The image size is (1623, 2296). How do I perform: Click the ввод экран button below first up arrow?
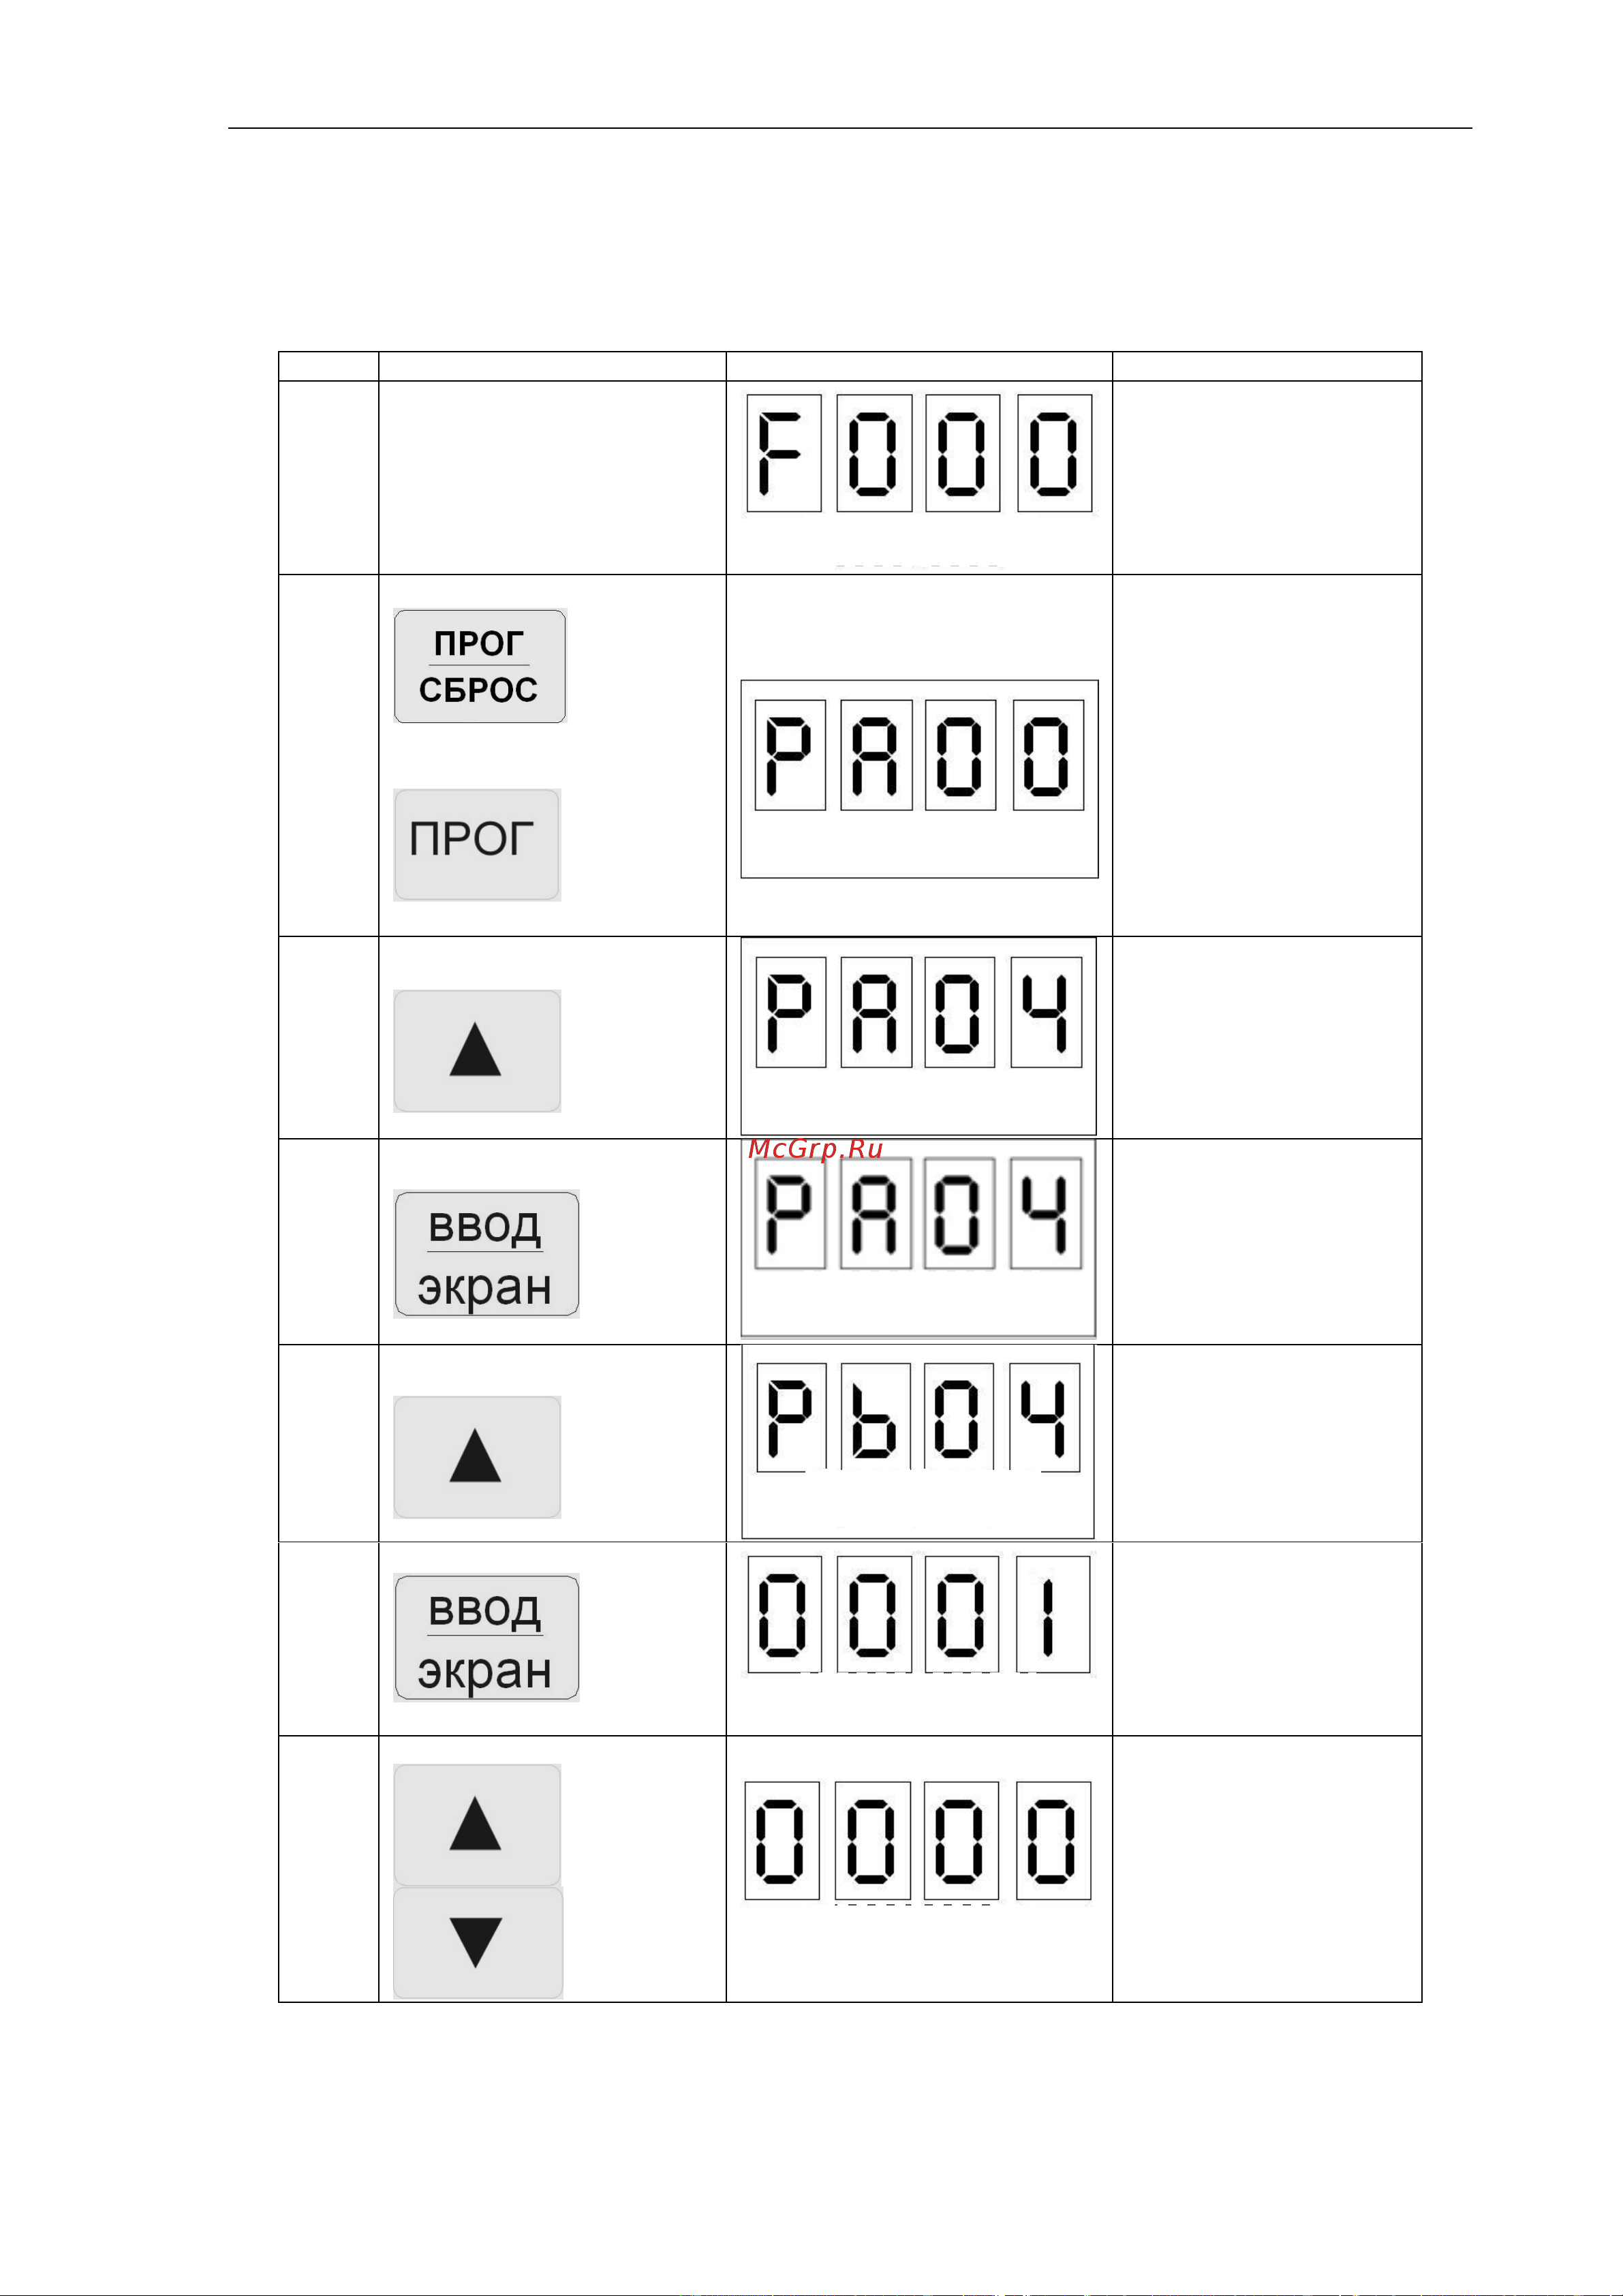coord(486,1254)
